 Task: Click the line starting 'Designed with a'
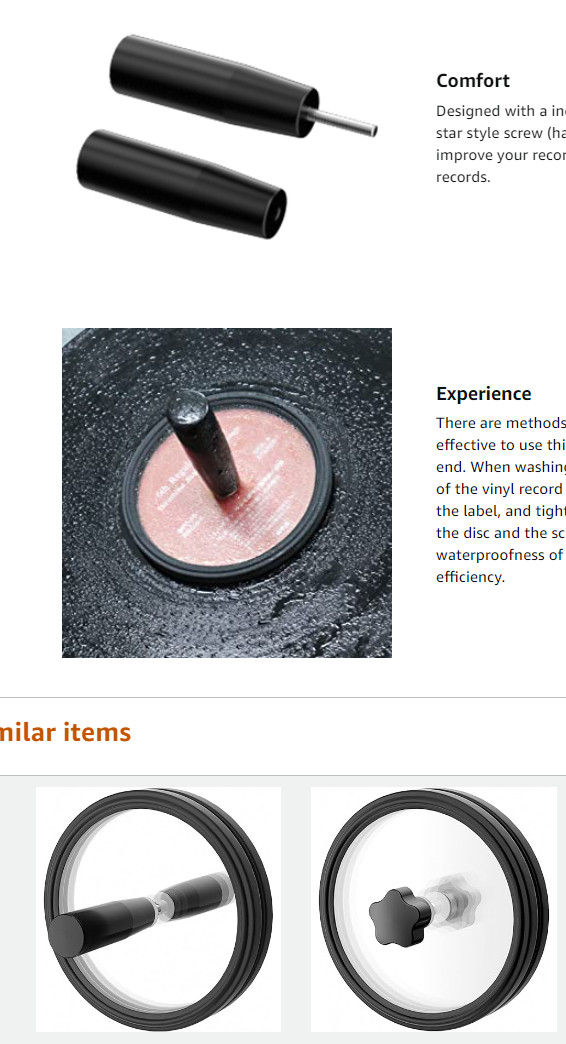click(501, 111)
